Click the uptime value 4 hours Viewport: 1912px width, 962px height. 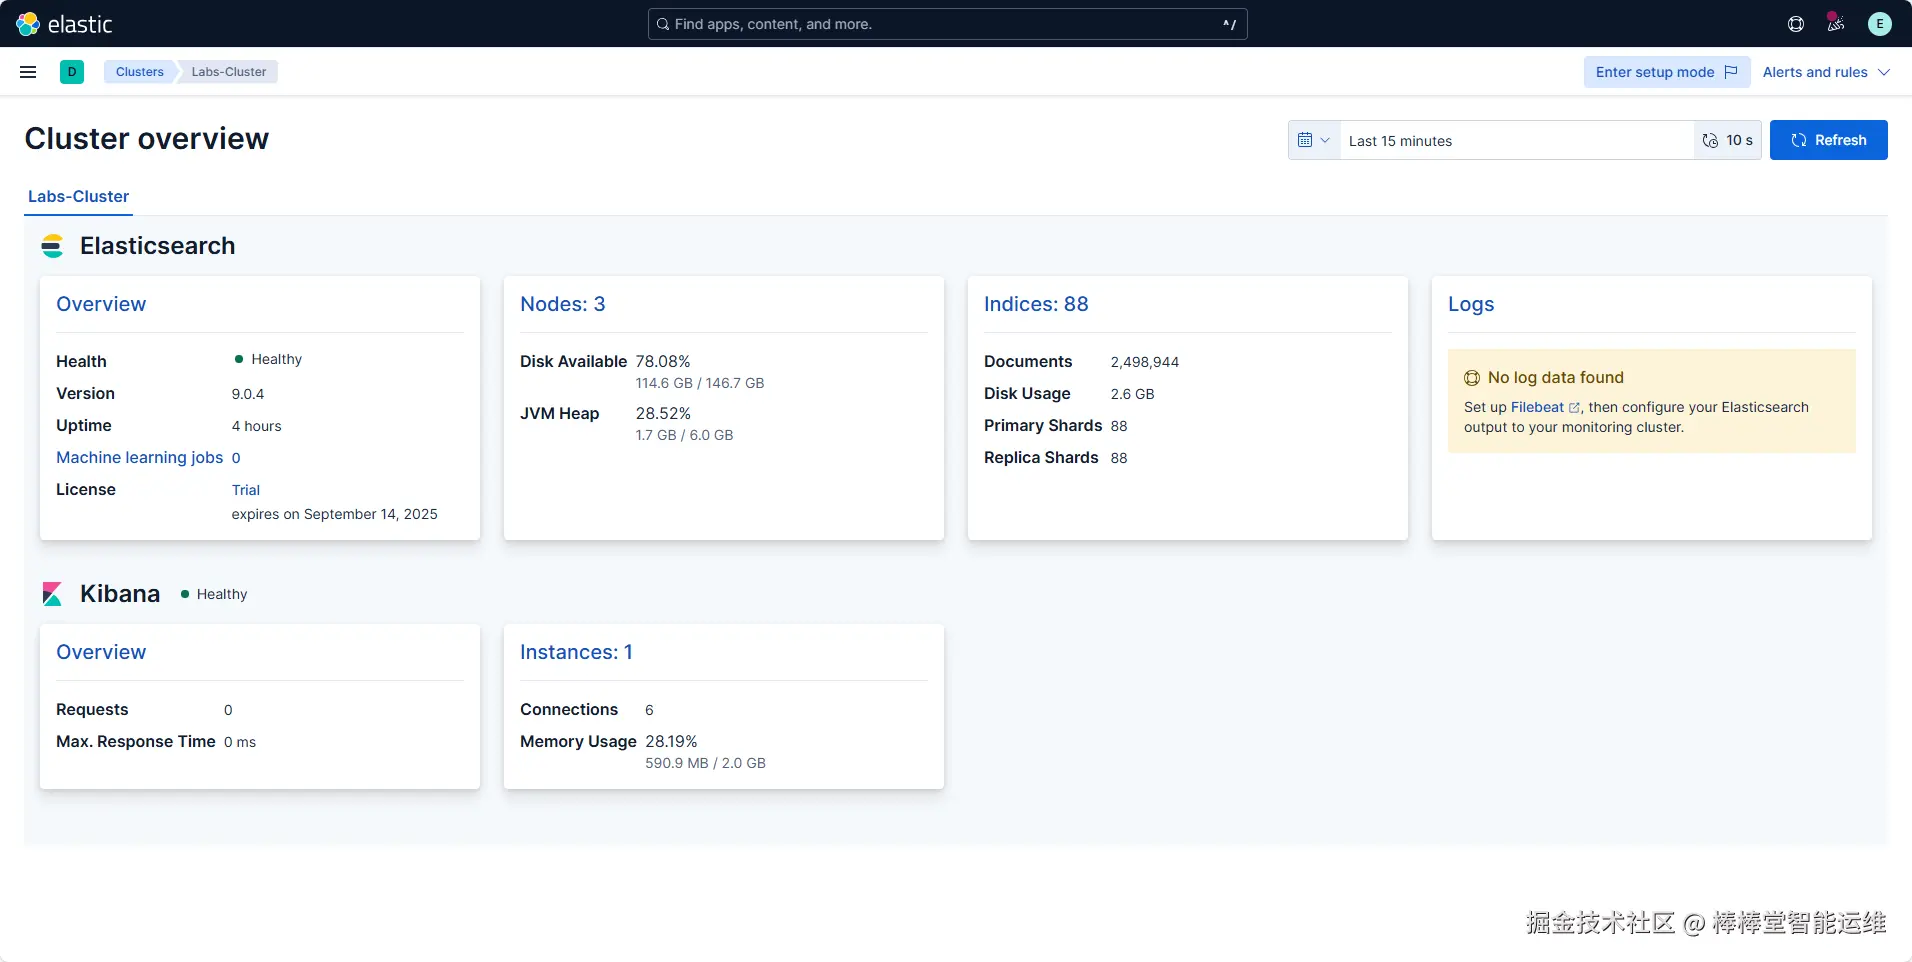coord(257,426)
